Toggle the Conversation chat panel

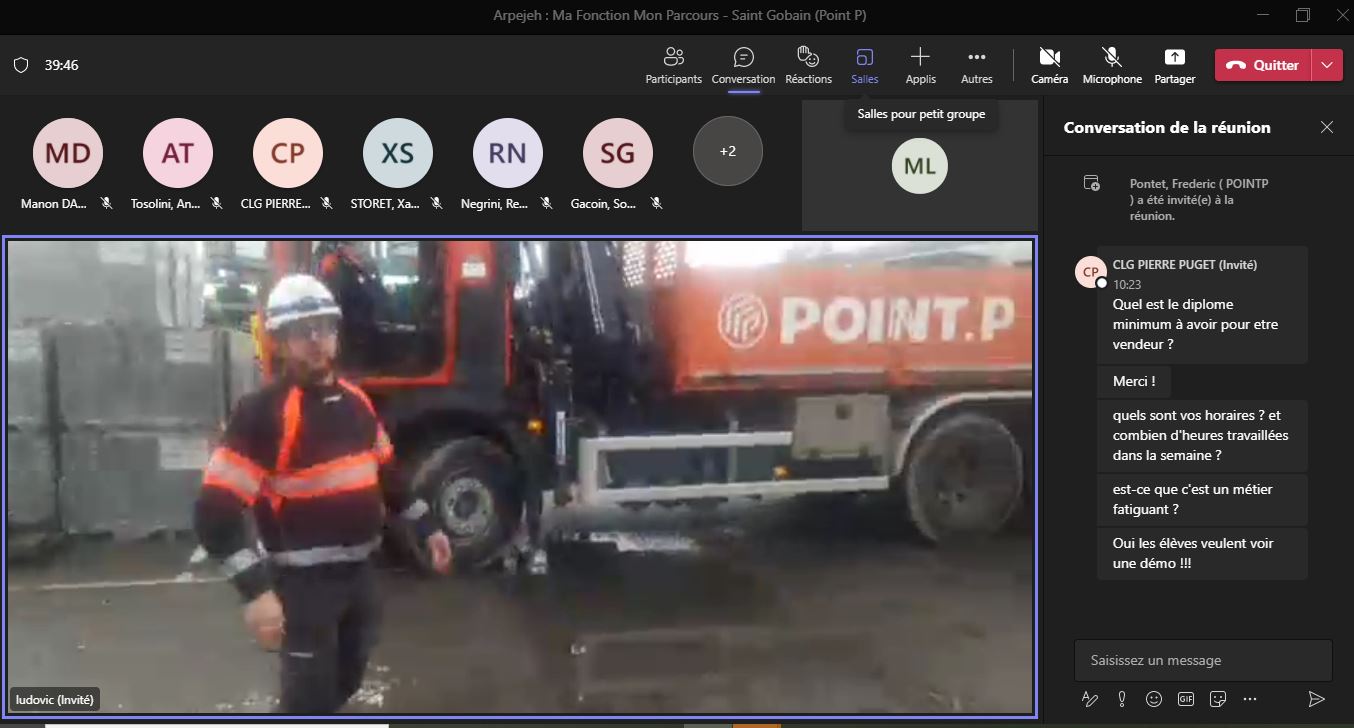(743, 65)
